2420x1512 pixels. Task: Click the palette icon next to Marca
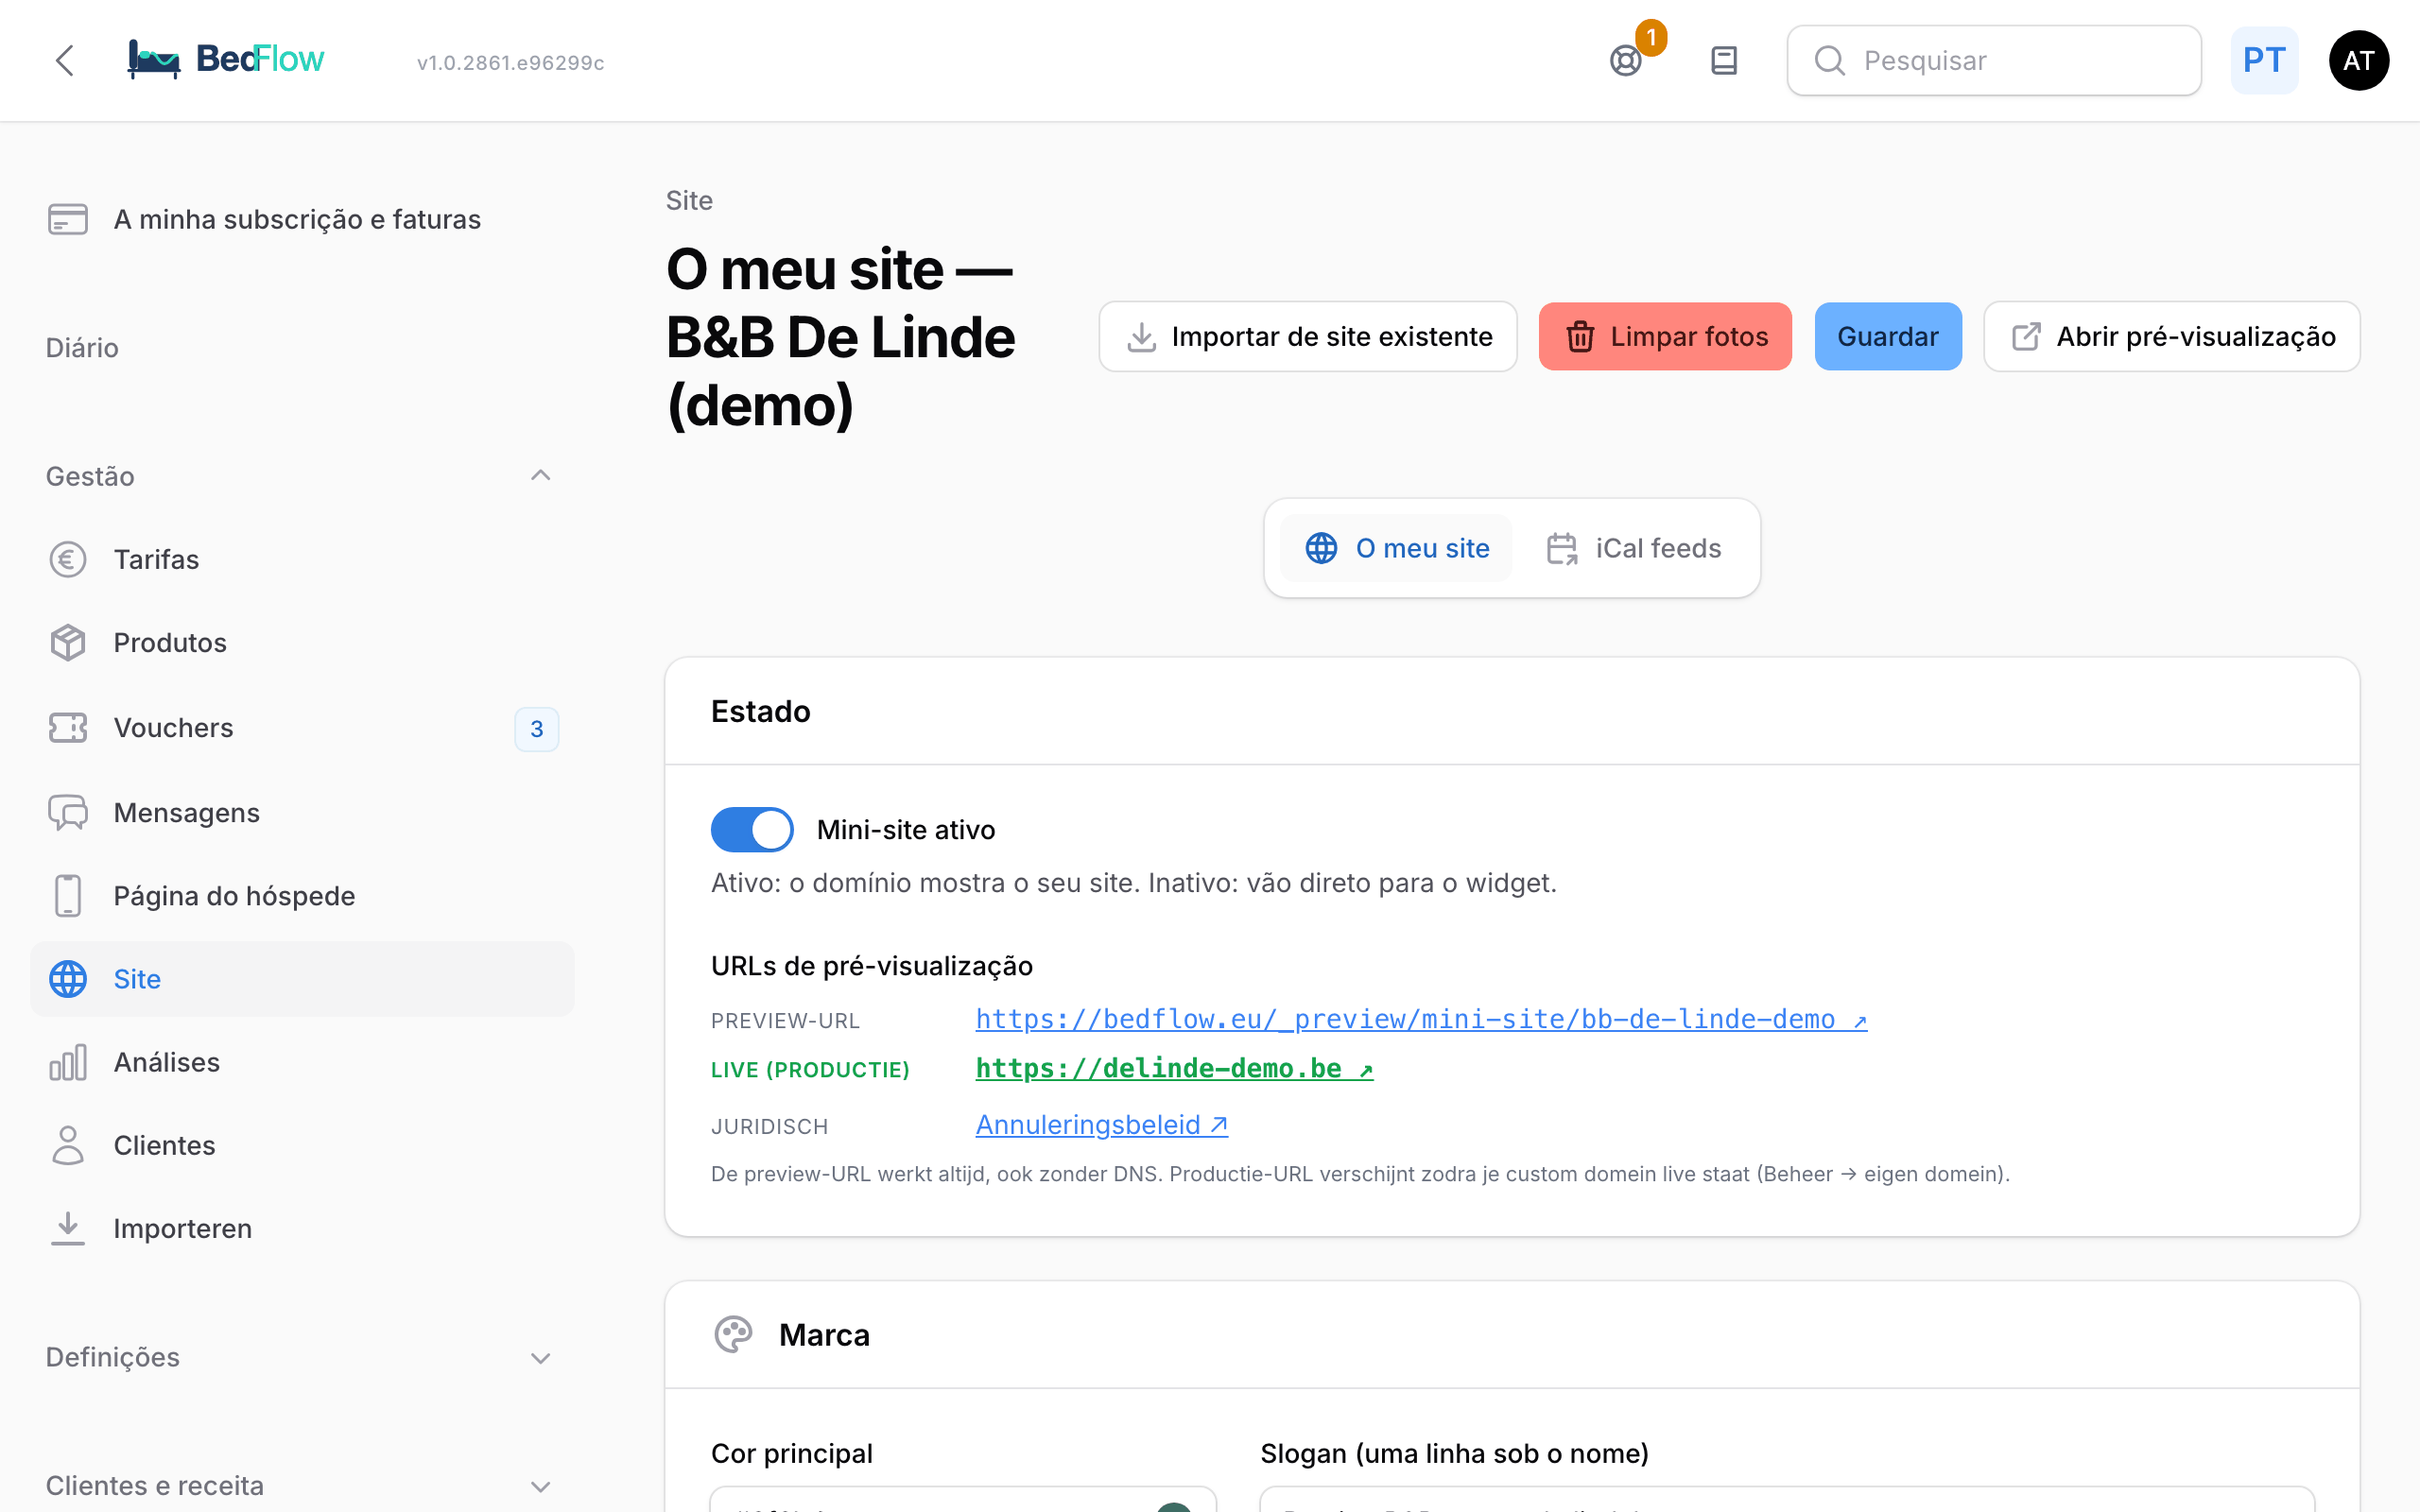pyautogui.click(x=733, y=1335)
